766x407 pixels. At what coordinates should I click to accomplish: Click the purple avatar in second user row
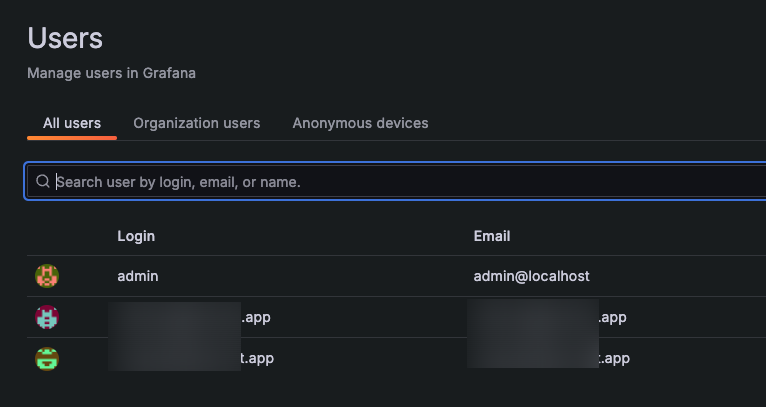coord(47,317)
